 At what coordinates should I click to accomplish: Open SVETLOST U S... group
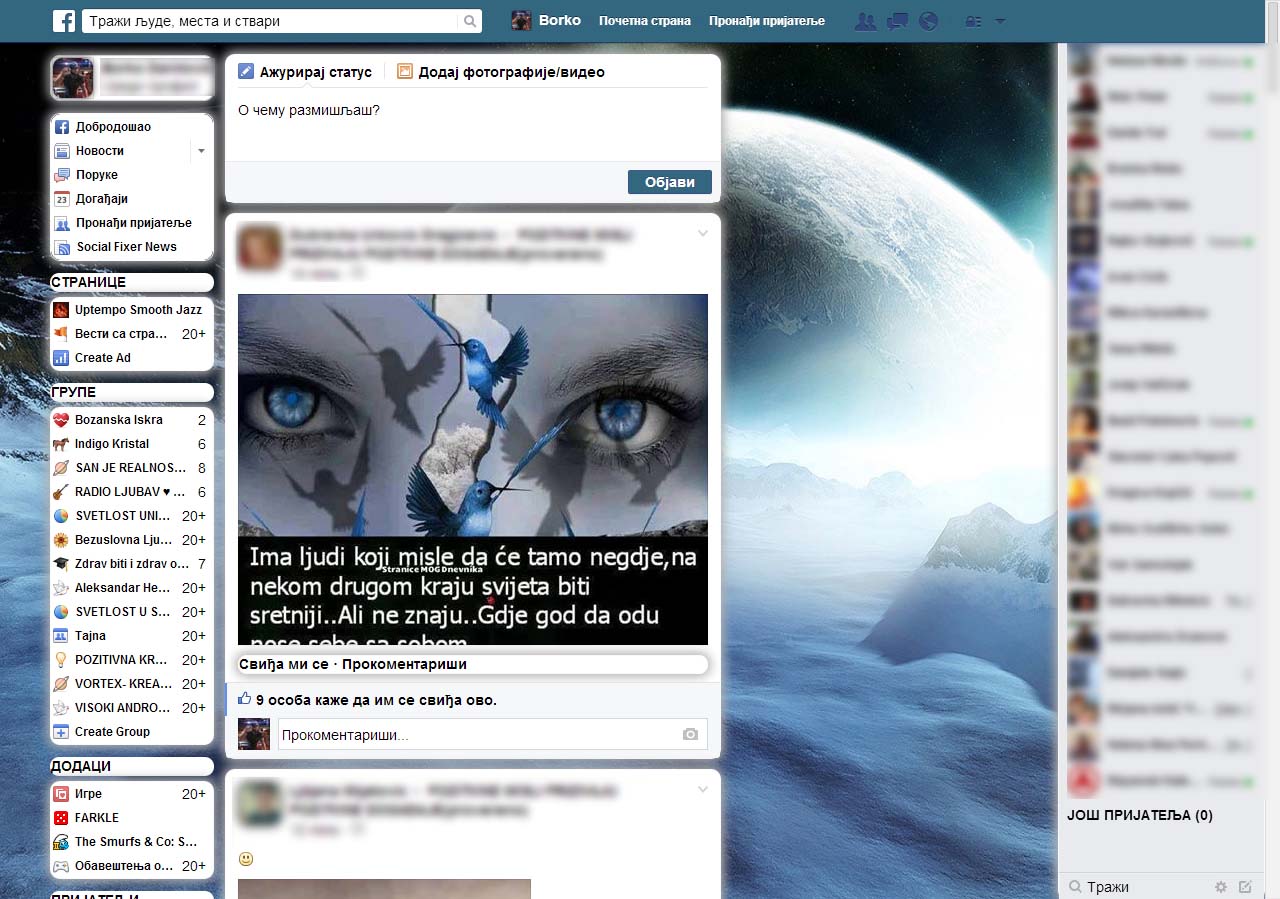click(131, 612)
